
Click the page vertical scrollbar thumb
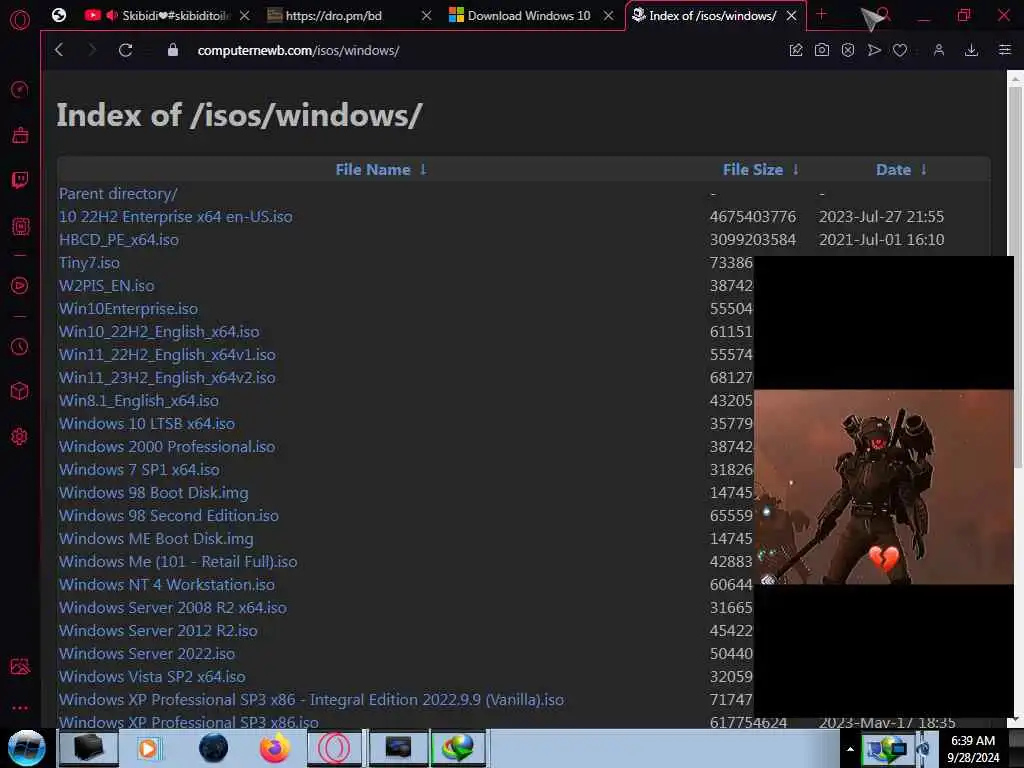(x=1015, y=278)
